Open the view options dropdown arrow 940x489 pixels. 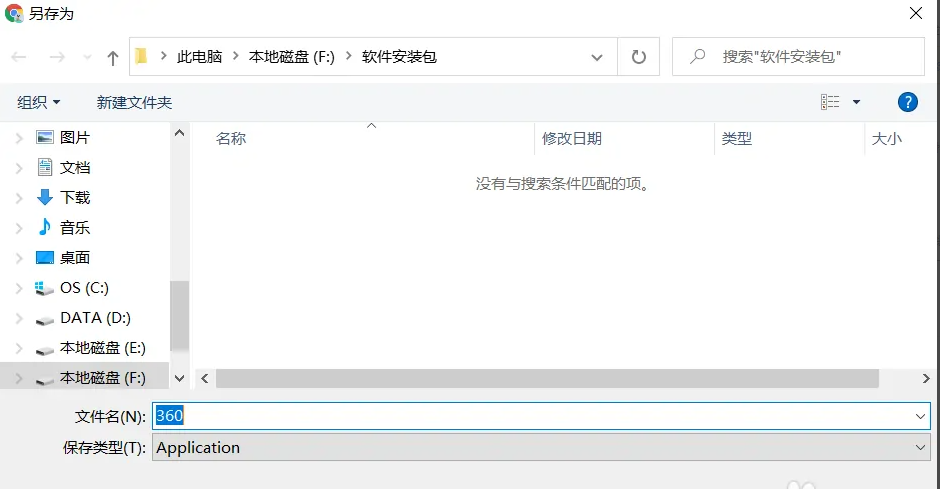pyautogui.click(x=856, y=102)
